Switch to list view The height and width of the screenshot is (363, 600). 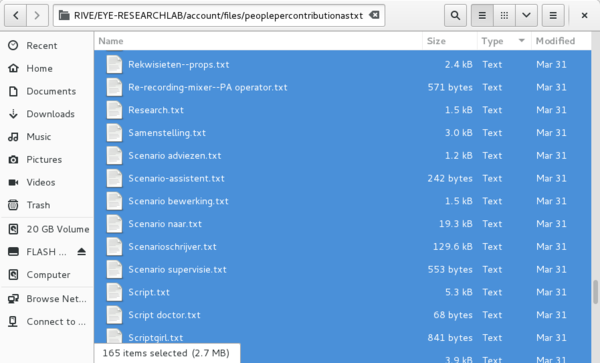coord(482,15)
